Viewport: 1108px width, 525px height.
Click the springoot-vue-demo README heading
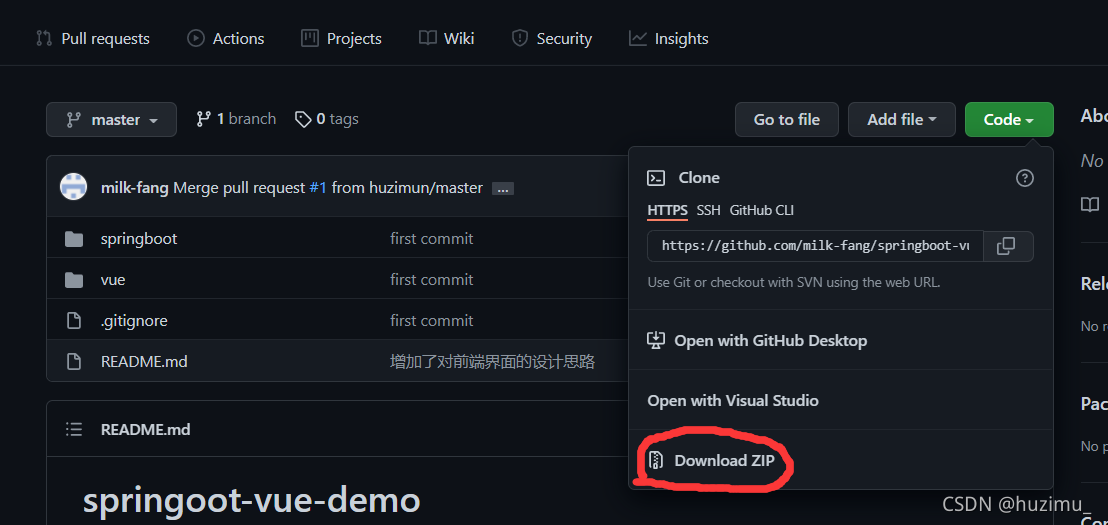[252, 500]
